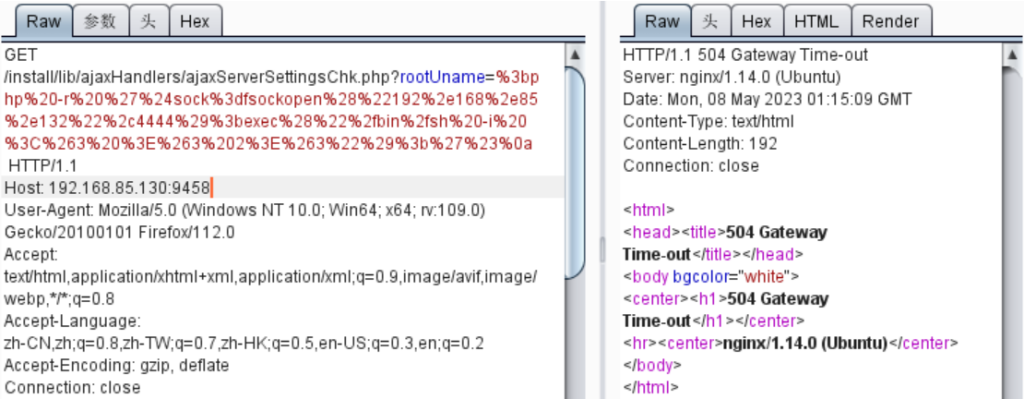Click the zh-CN,zh;q=0.8 language values line
Image resolution: width=1024 pixels, height=399 pixels.
244,344
